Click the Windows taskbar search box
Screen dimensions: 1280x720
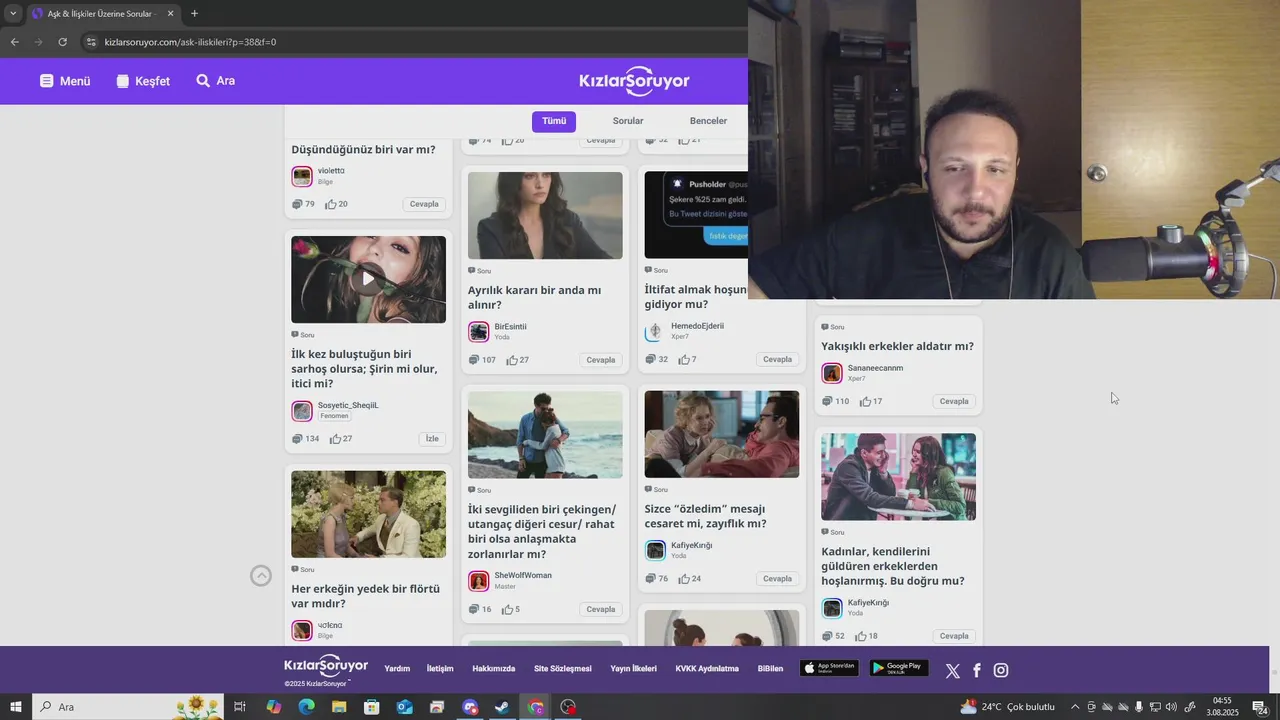(128, 707)
